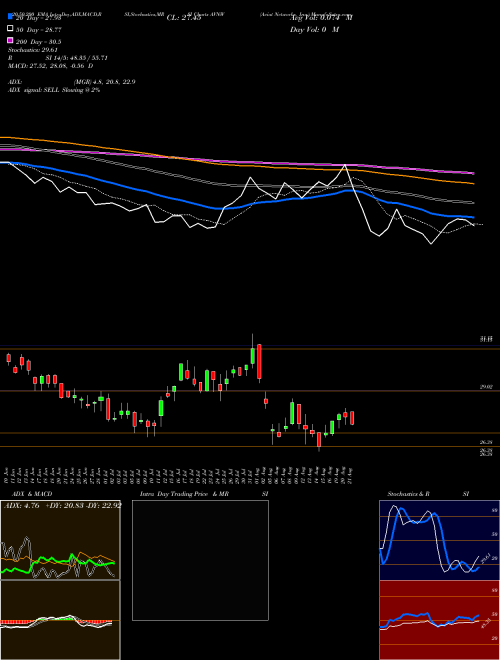
Task: Click the 'Day Vol: 0 M' label
Action: [314, 29]
